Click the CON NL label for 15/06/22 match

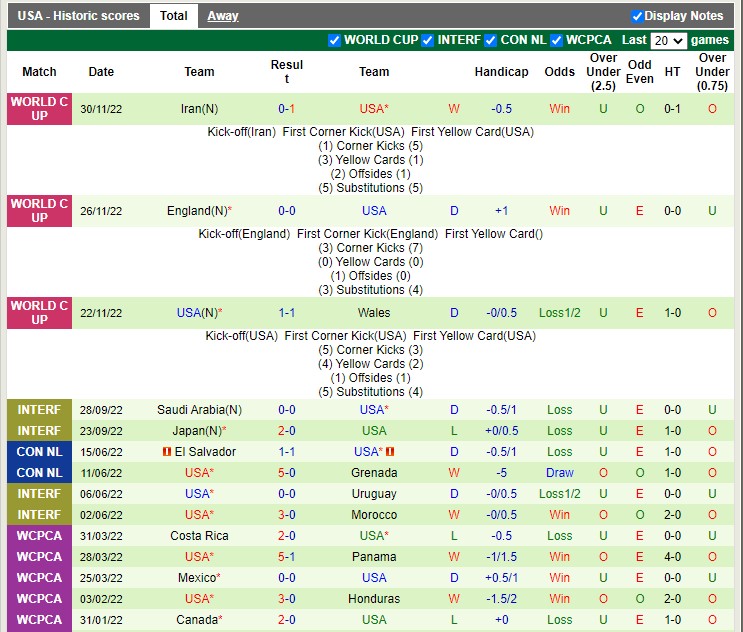point(39,452)
